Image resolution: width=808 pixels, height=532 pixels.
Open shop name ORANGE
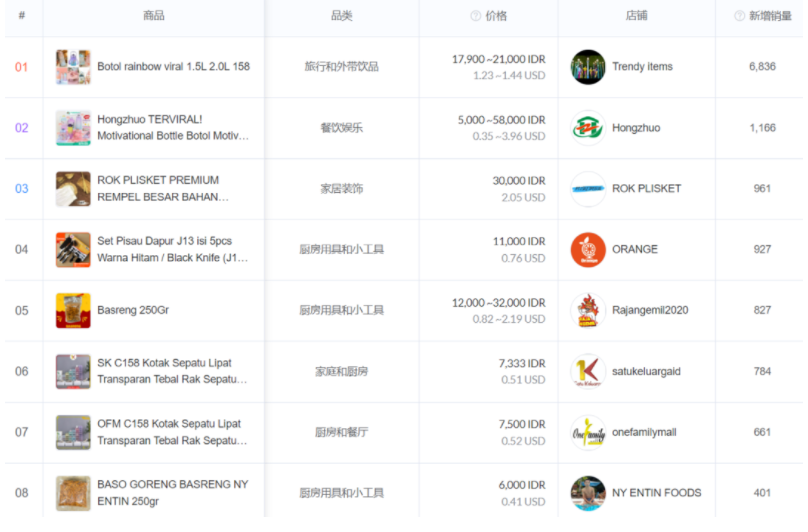[635, 250]
